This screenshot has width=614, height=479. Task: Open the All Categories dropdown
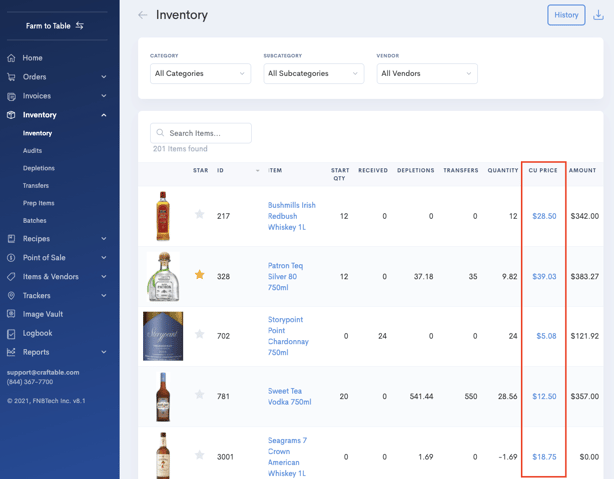tap(200, 73)
